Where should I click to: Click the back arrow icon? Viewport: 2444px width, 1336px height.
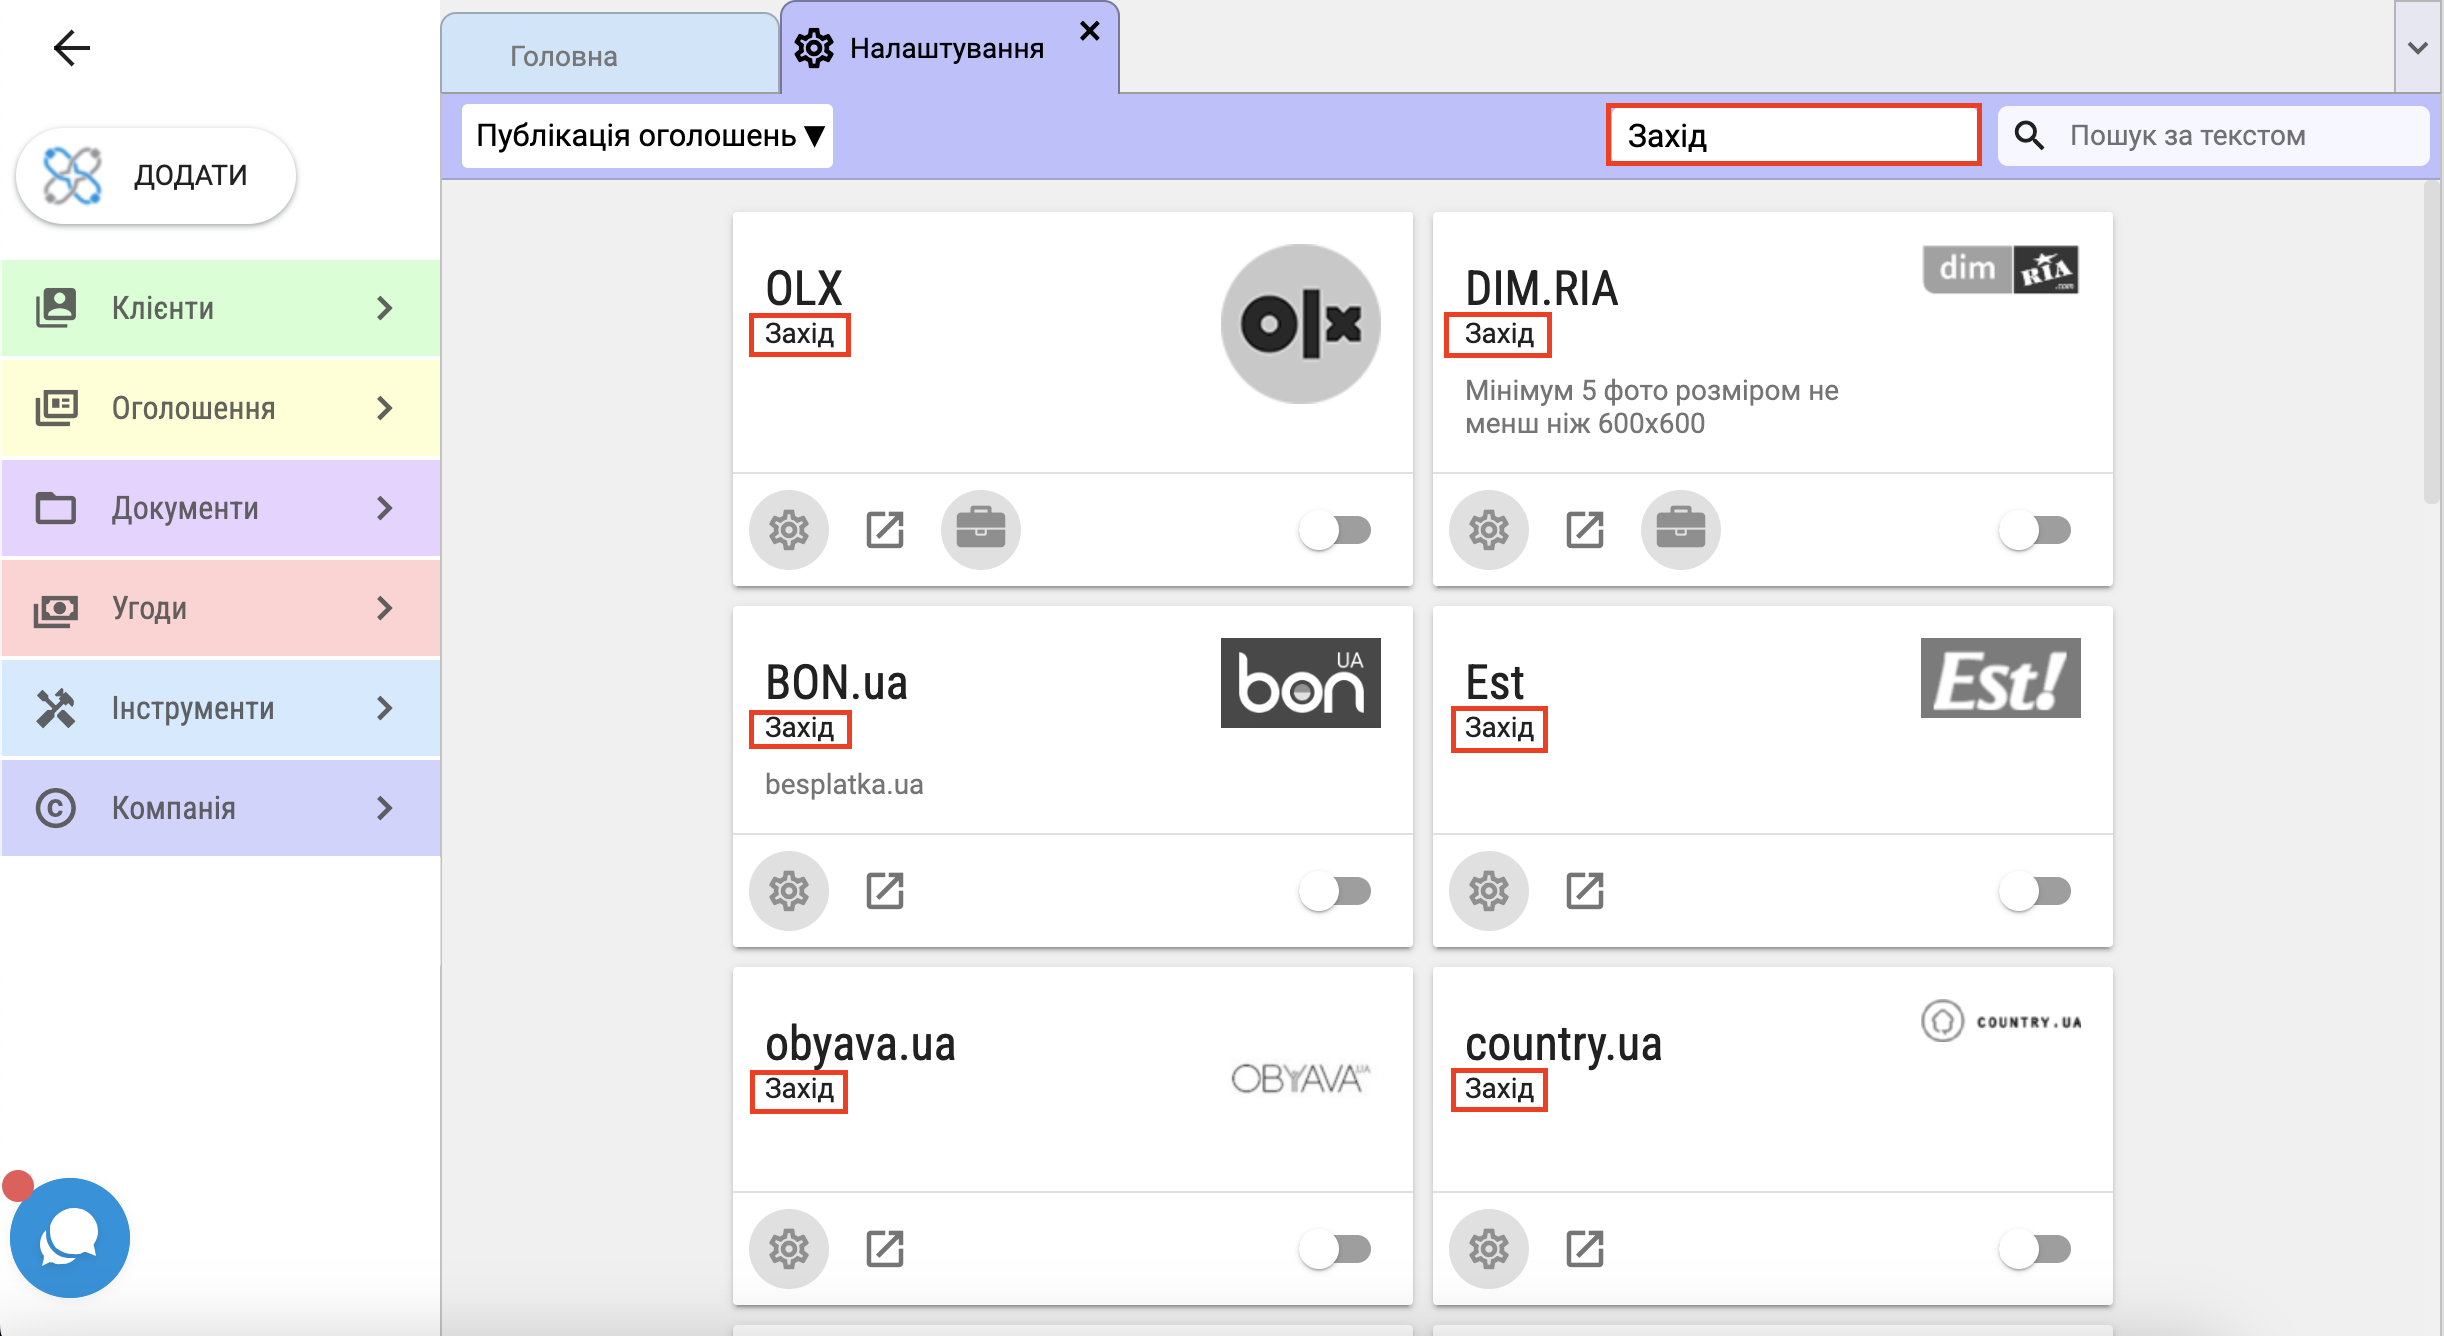pos(71,47)
